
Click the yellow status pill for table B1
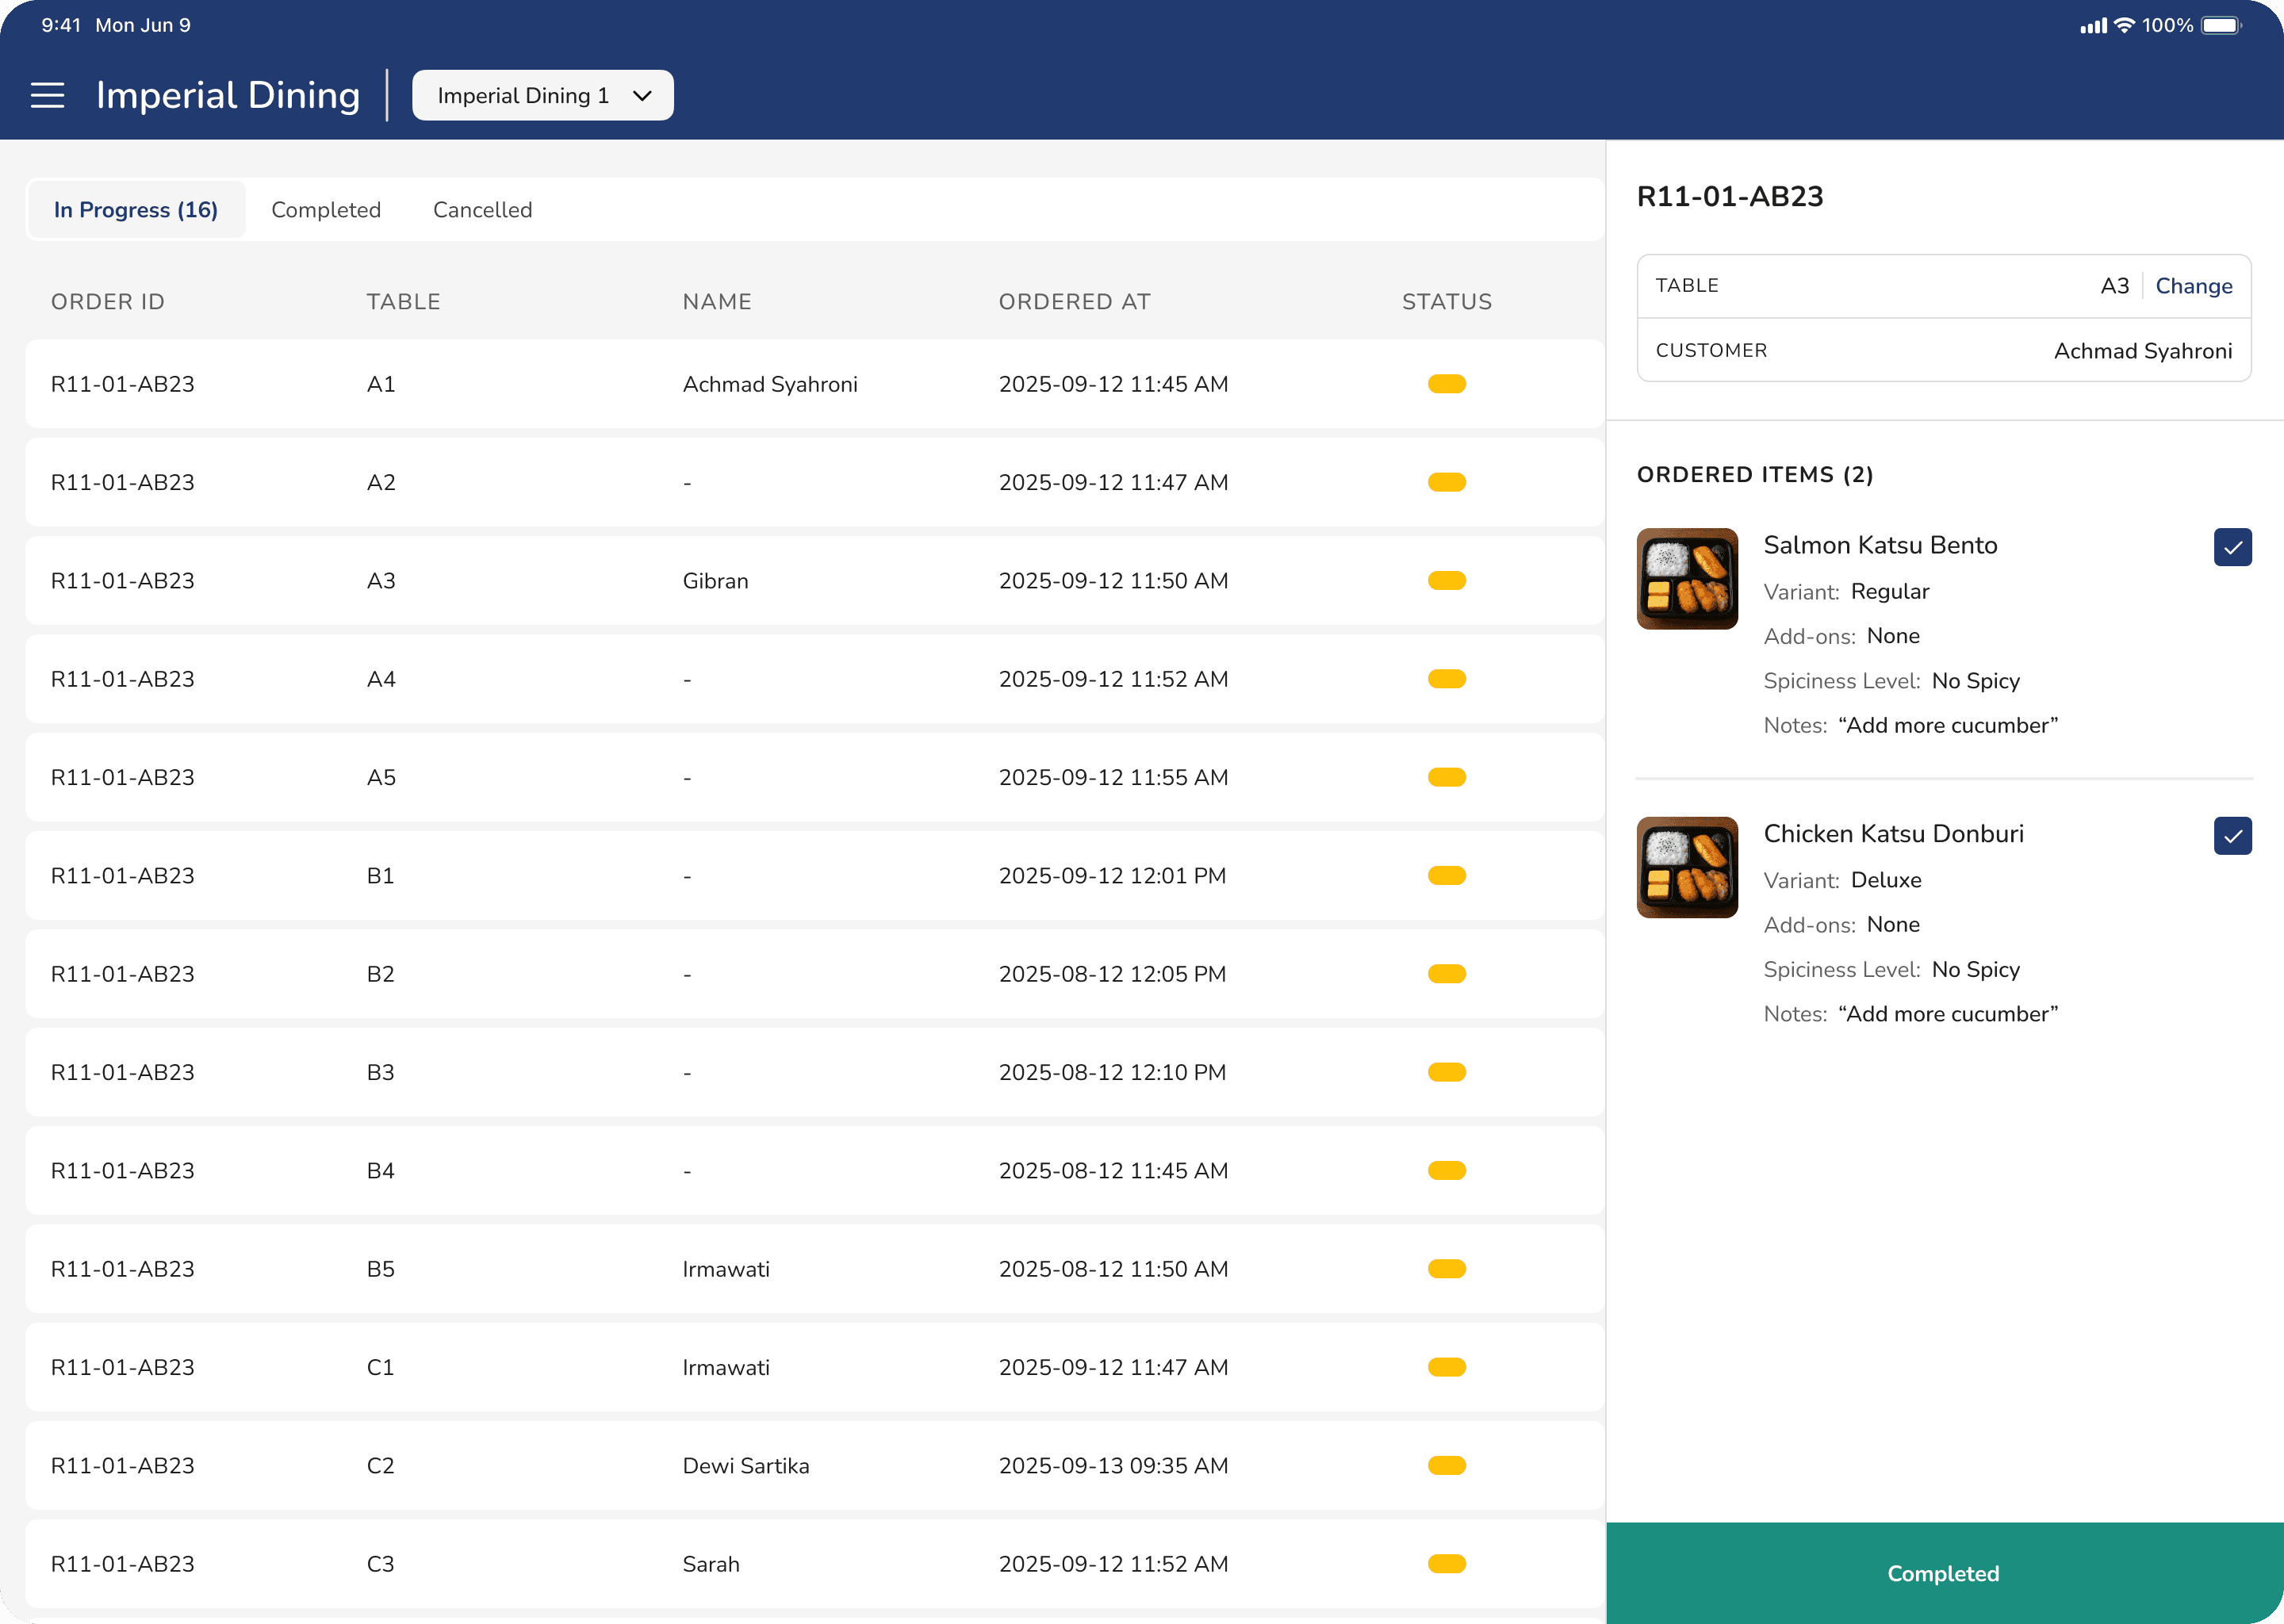pos(1446,876)
